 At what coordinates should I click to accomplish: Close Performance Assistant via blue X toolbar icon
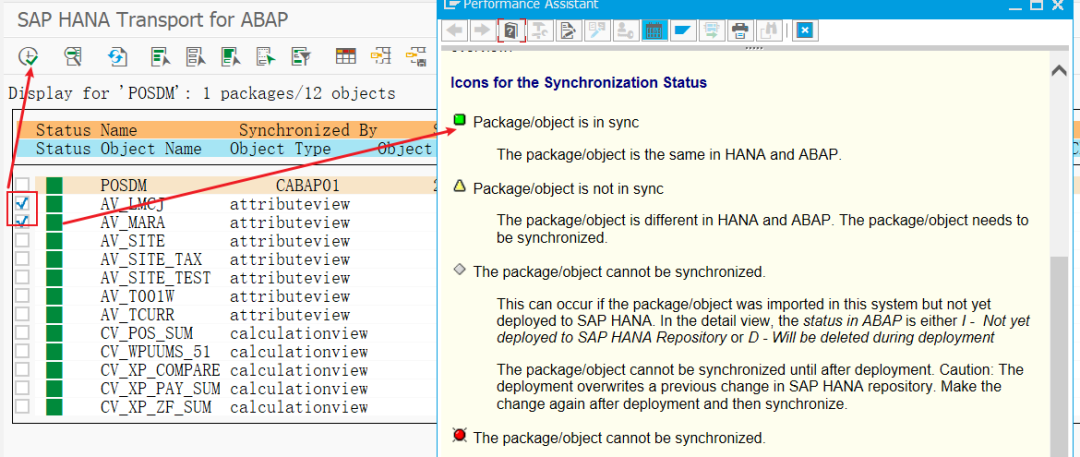(805, 30)
